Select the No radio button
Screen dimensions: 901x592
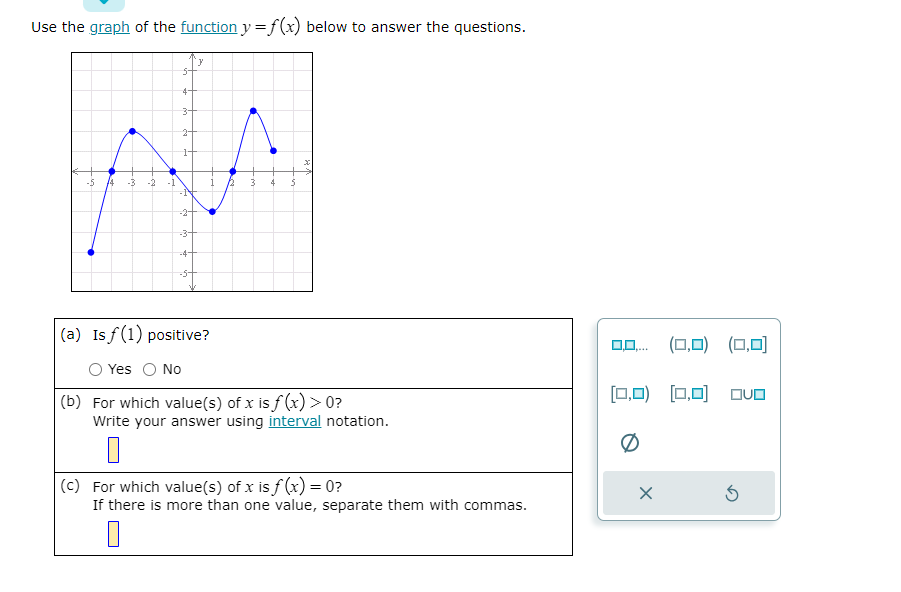(148, 369)
